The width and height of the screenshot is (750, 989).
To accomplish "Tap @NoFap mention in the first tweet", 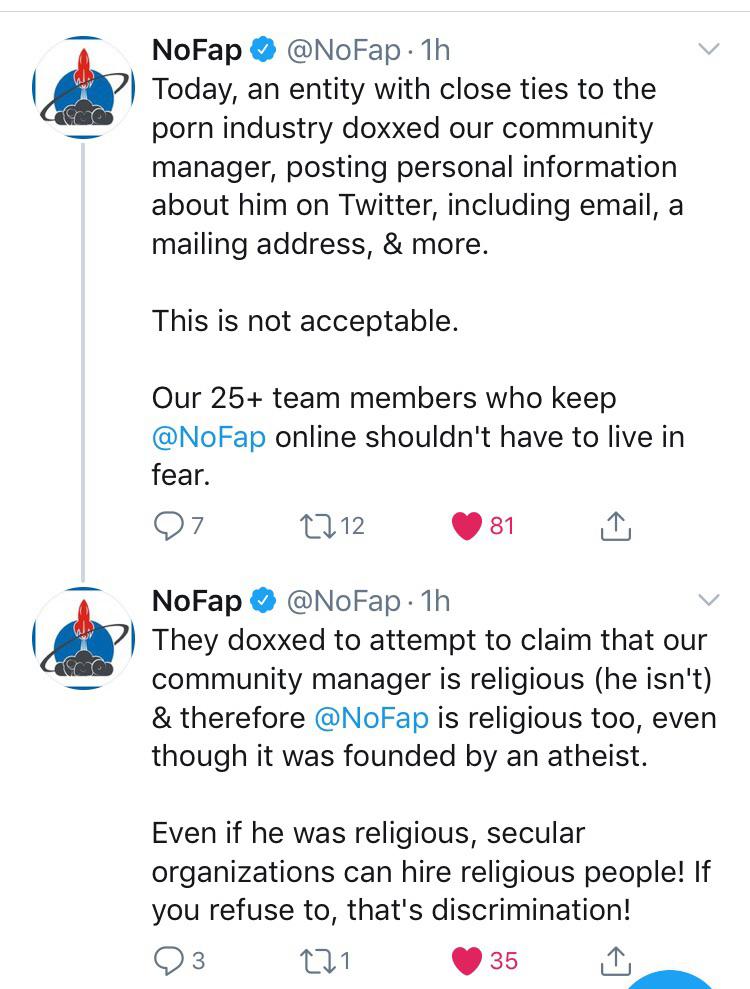I will [208, 438].
